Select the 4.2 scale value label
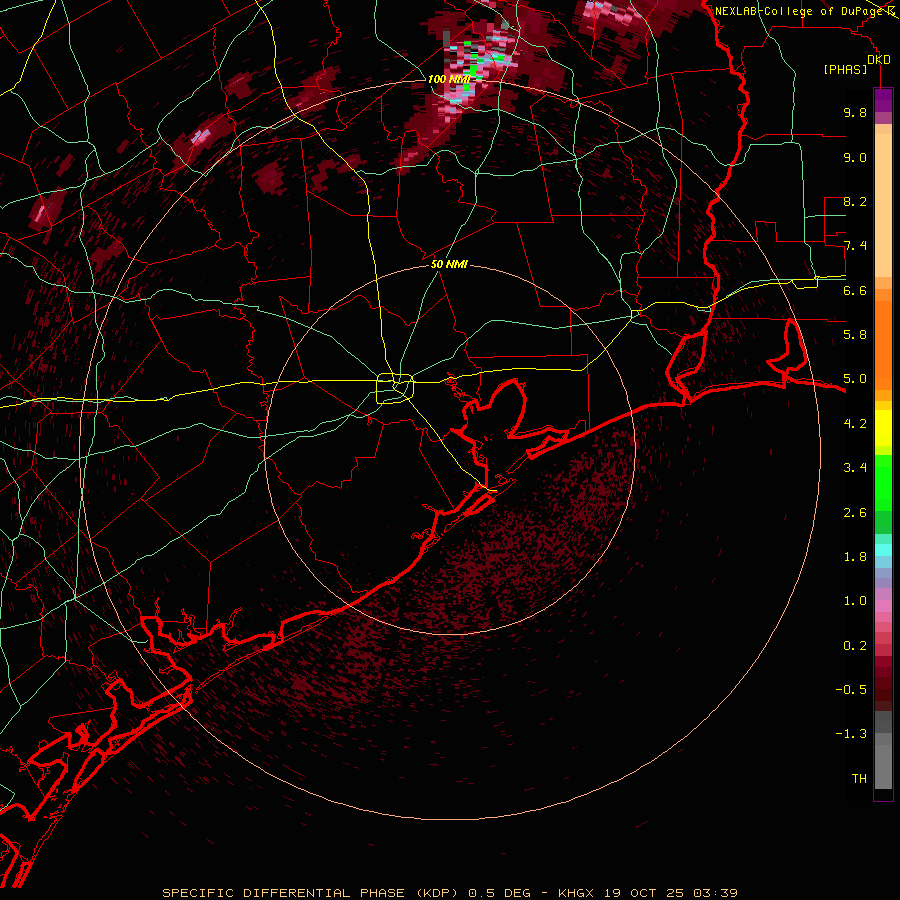The width and height of the screenshot is (900, 900). (855, 424)
